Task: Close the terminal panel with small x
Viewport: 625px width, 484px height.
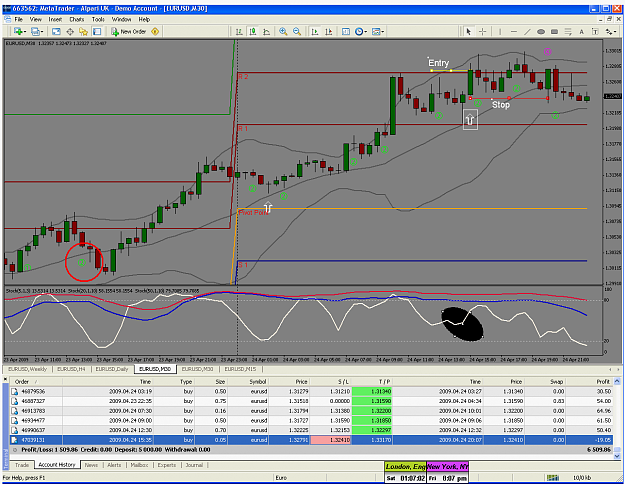Action: tap(5, 379)
